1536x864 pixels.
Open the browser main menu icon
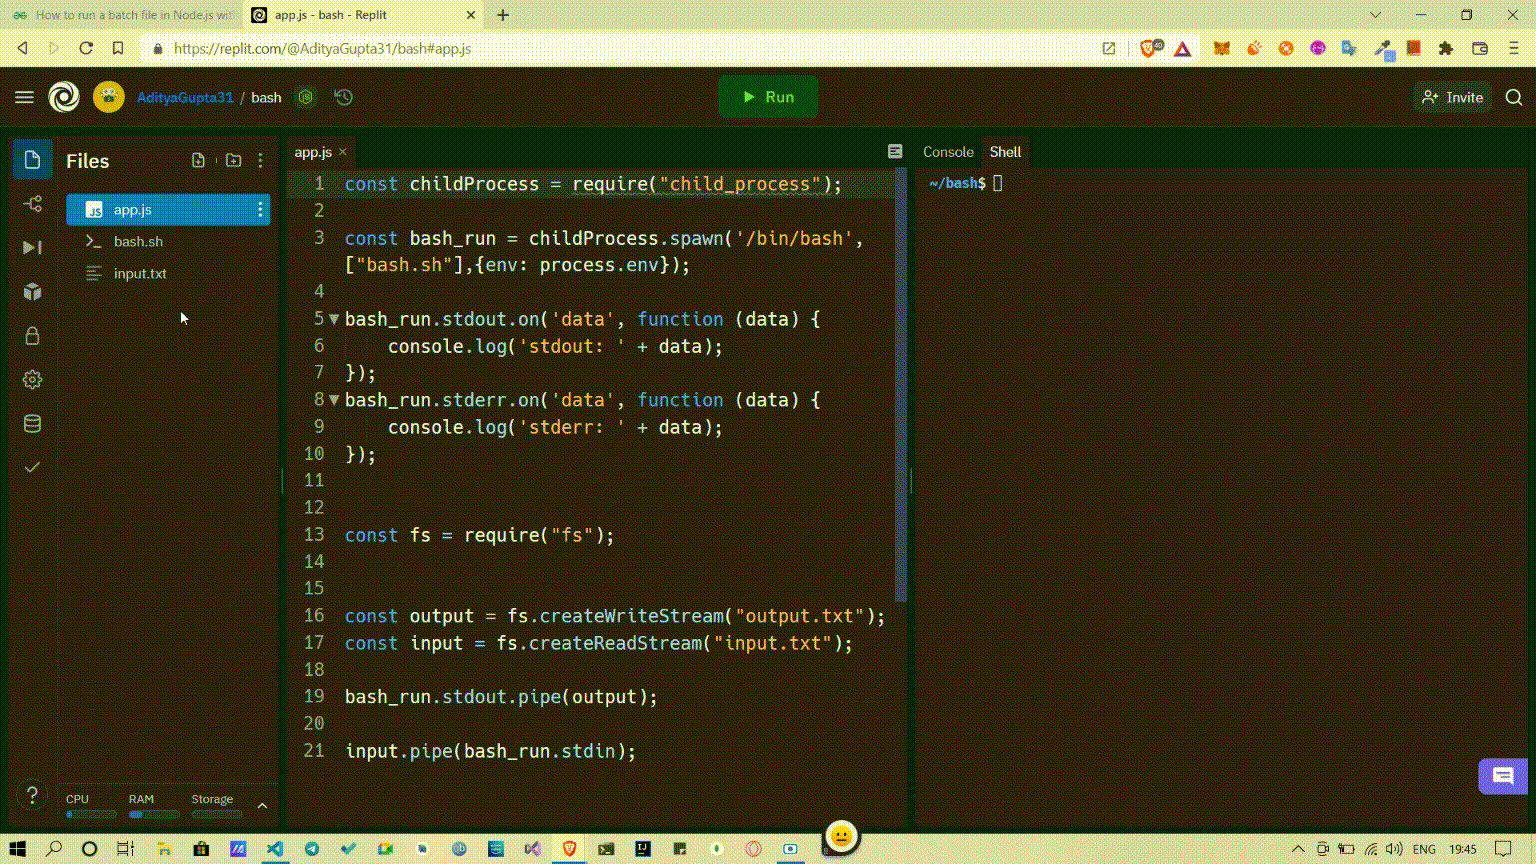[1514, 48]
